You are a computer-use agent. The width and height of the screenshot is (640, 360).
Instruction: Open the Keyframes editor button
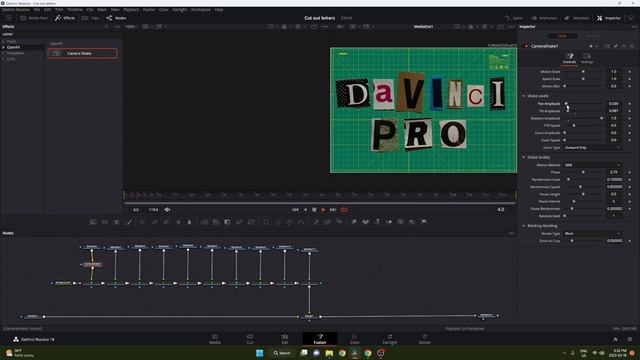[x=544, y=18]
